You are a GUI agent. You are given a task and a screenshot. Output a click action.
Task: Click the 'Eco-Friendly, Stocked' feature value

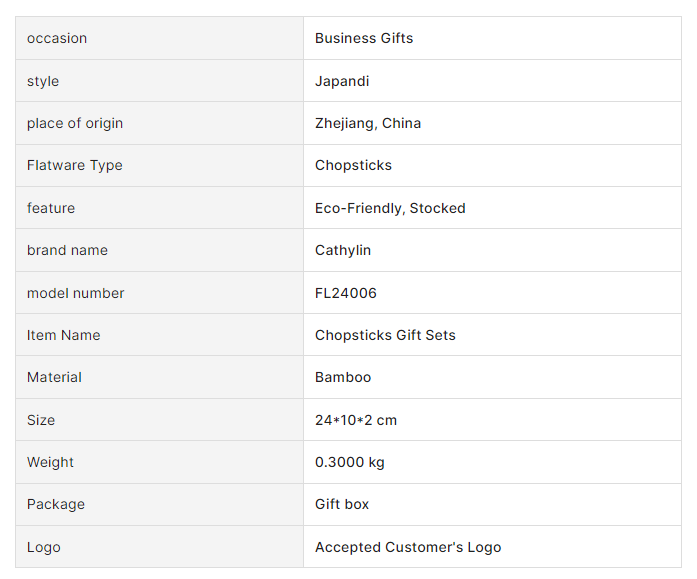(390, 208)
